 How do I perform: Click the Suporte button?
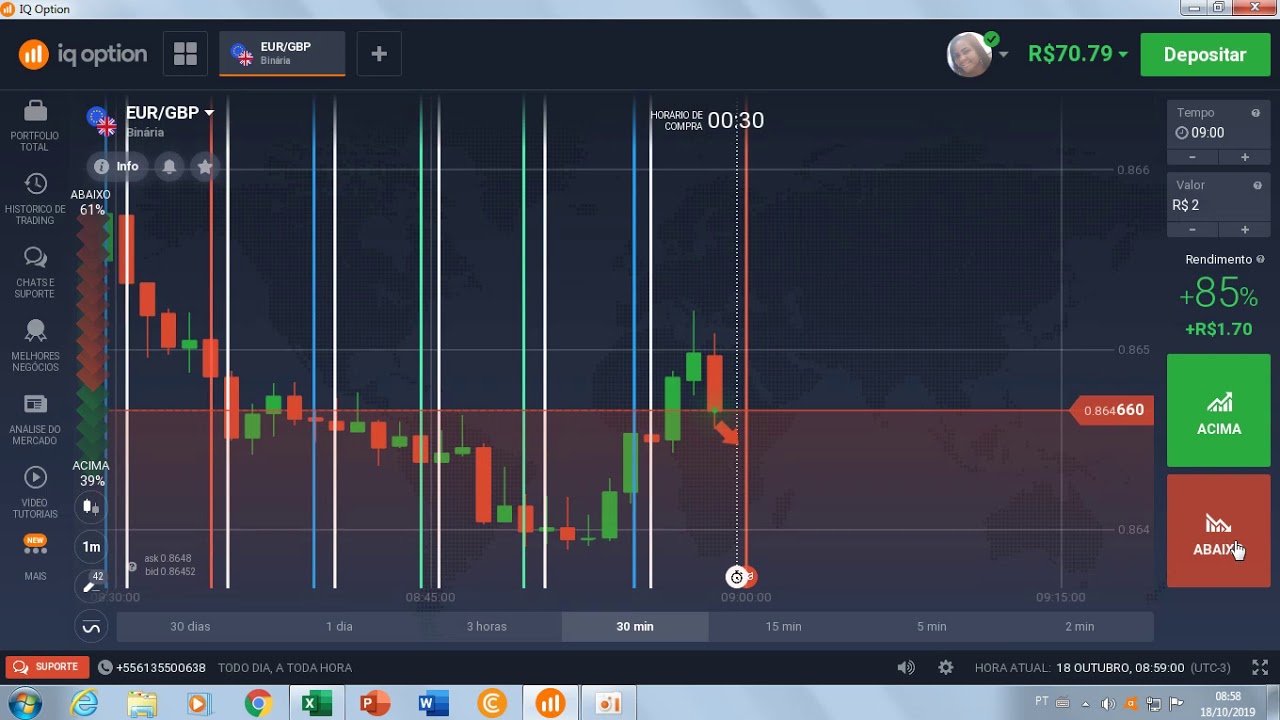(45, 667)
